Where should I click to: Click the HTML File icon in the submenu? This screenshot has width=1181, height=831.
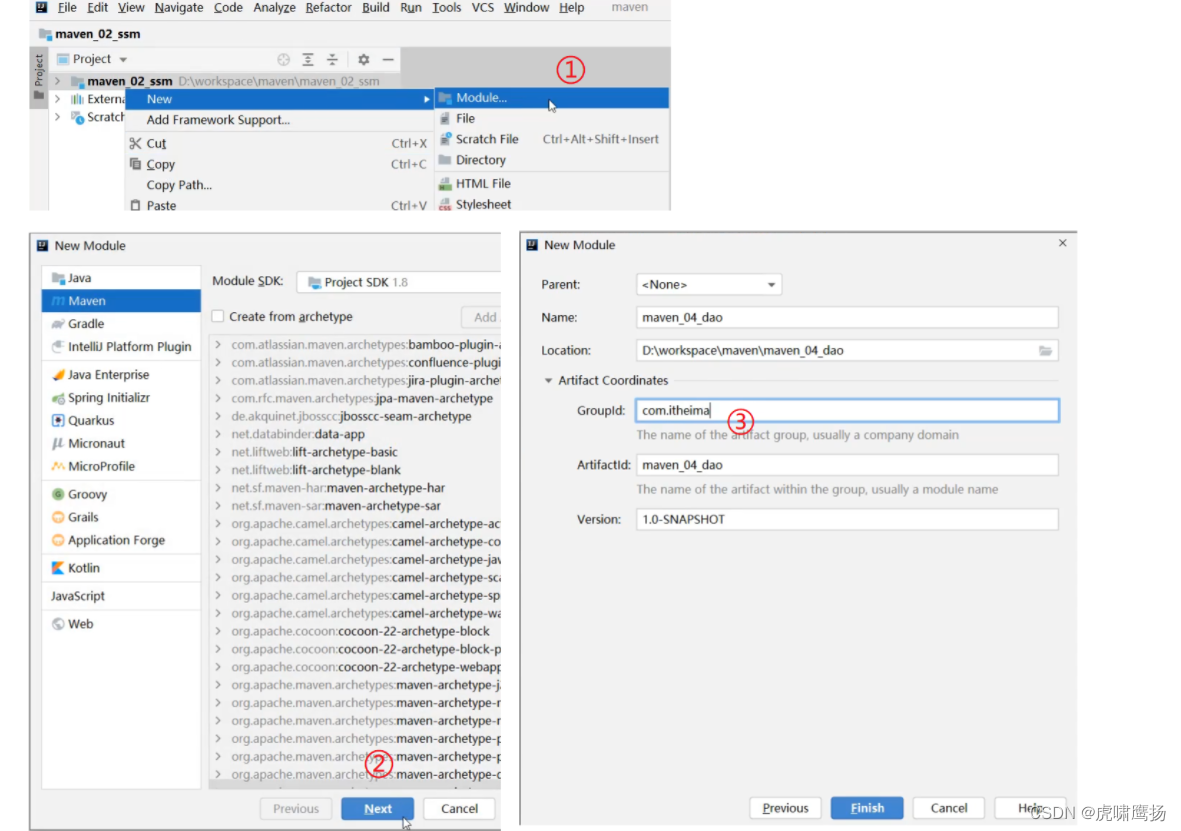(x=446, y=183)
